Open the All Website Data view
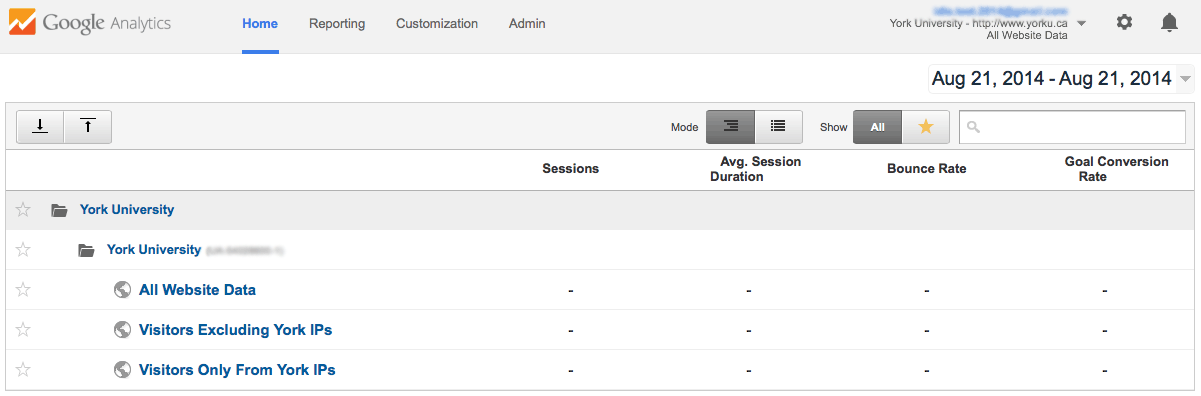 [x=197, y=290]
